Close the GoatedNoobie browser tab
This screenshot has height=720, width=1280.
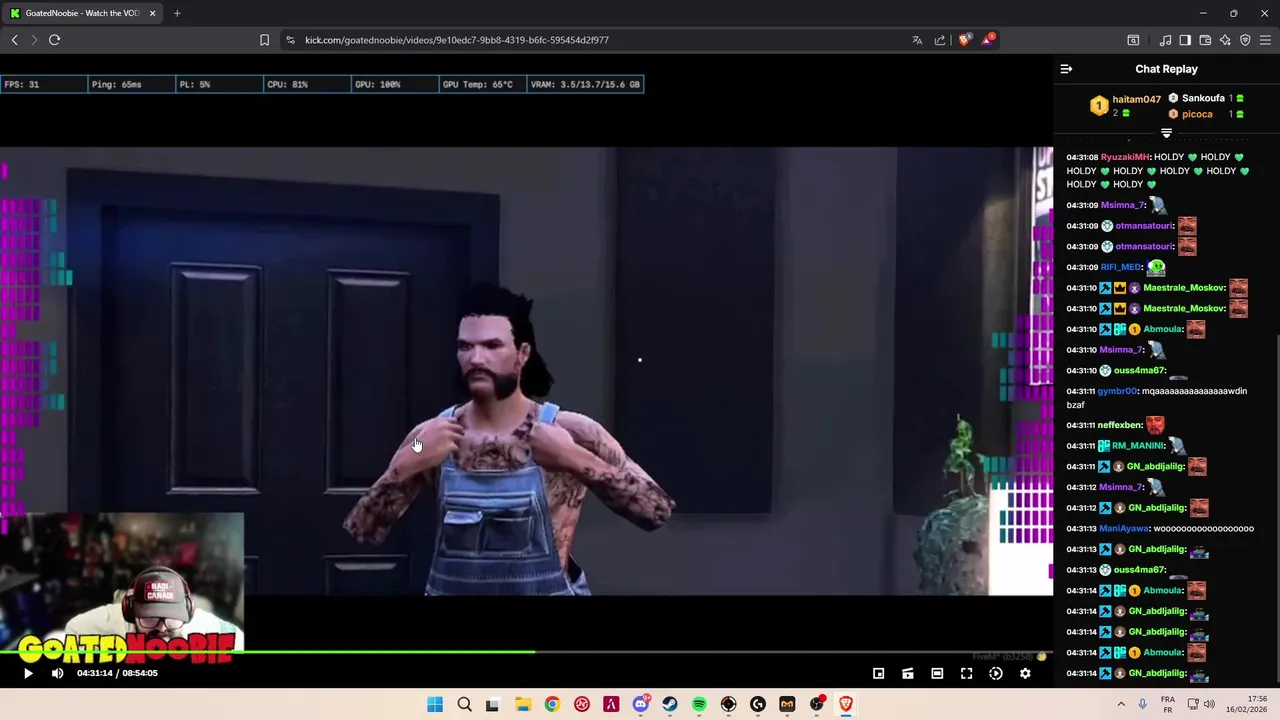(x=152, y=13)
